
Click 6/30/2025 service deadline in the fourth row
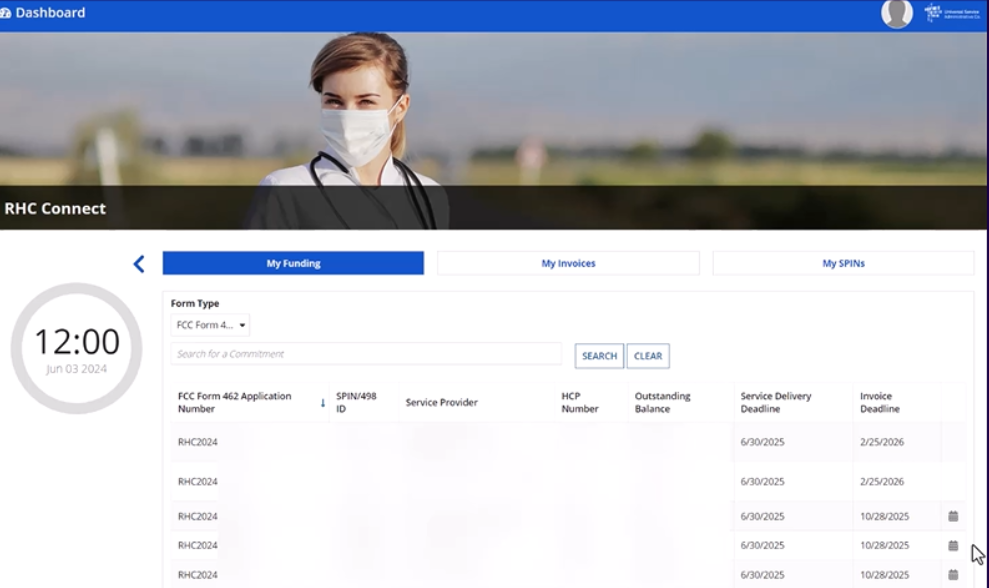[x=763, y=545]
